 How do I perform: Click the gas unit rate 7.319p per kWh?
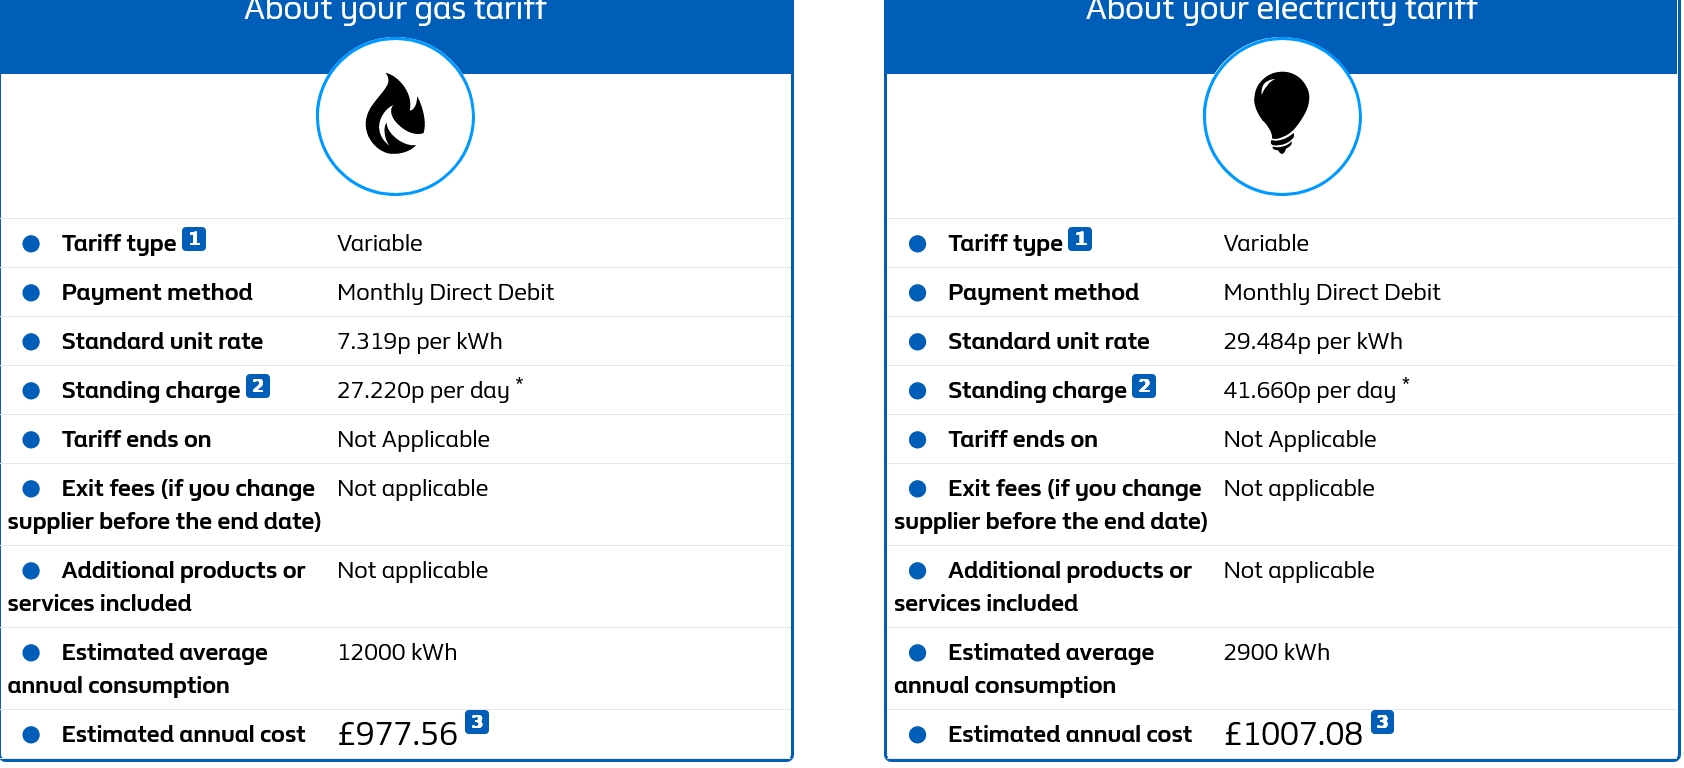(419, 342)
